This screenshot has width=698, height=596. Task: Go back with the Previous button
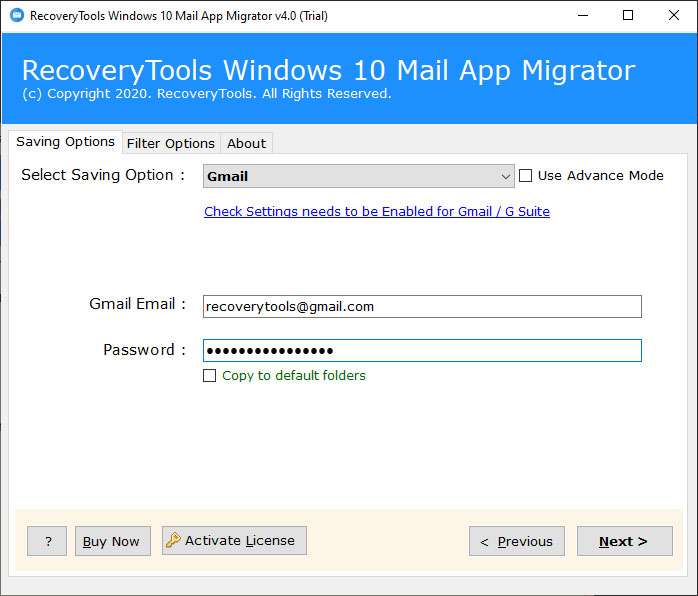516,541
